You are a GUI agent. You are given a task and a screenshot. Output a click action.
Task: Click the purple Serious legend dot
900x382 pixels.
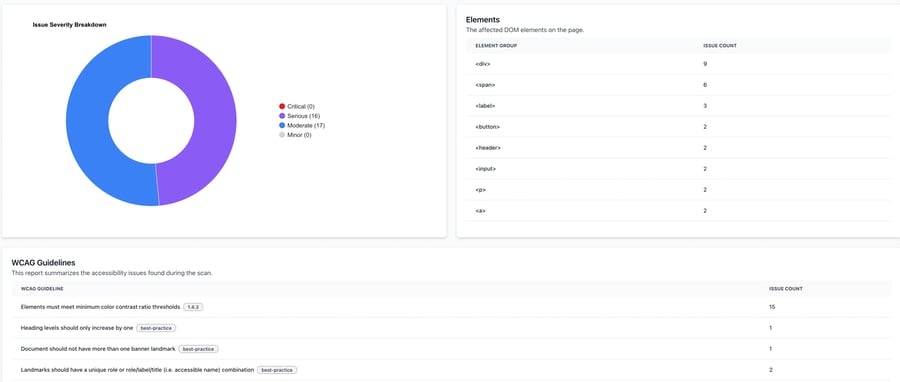[282, 116]
